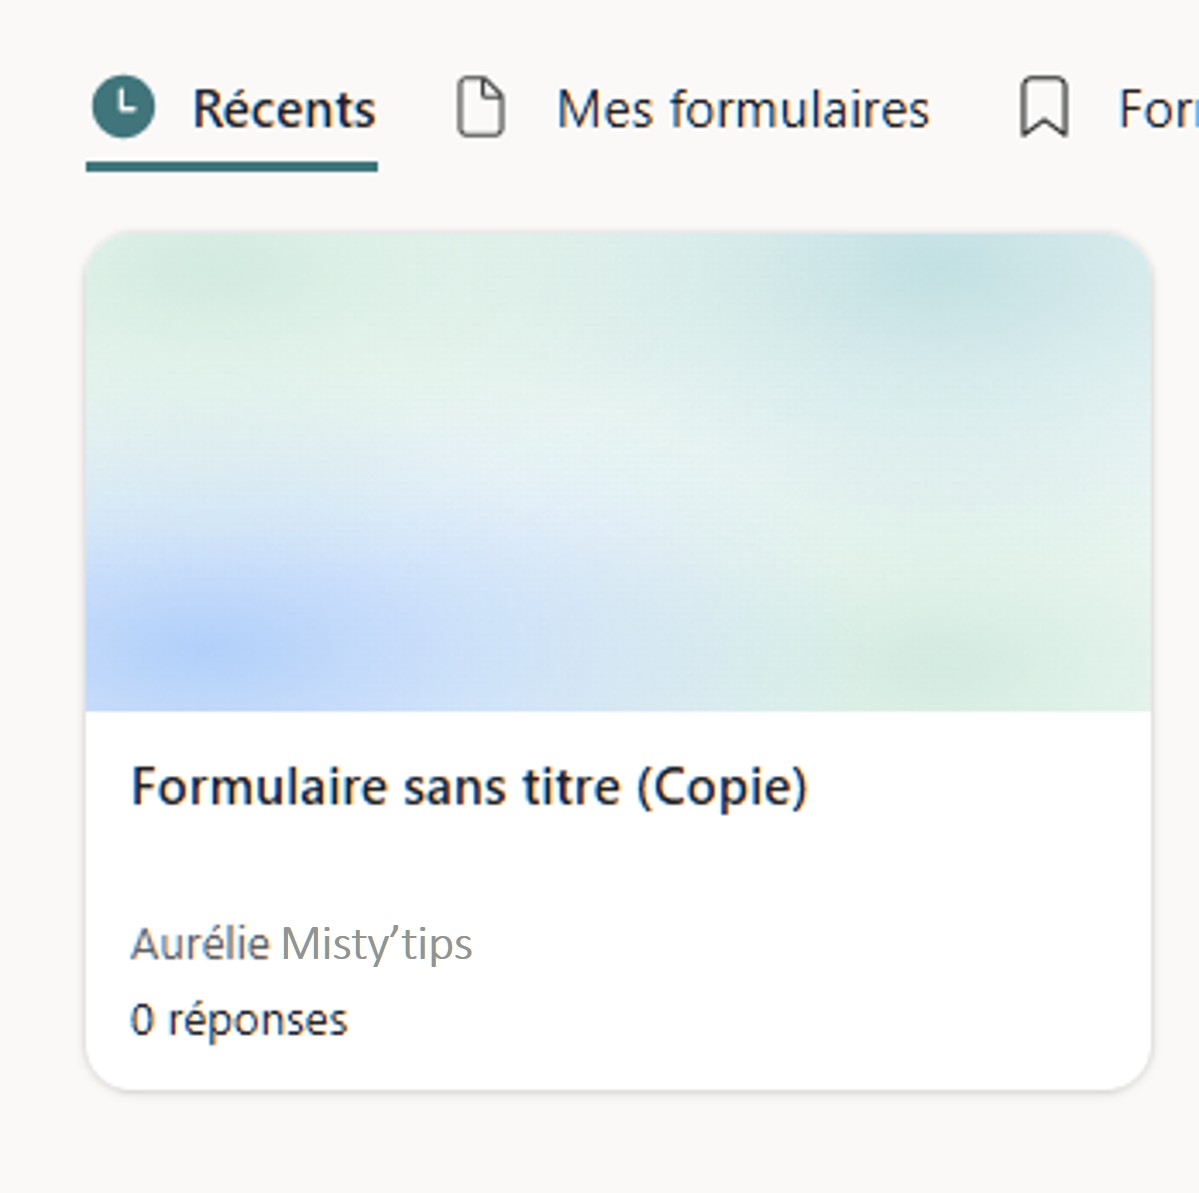Click the word "(Copie)" in card title

point(722,787)
